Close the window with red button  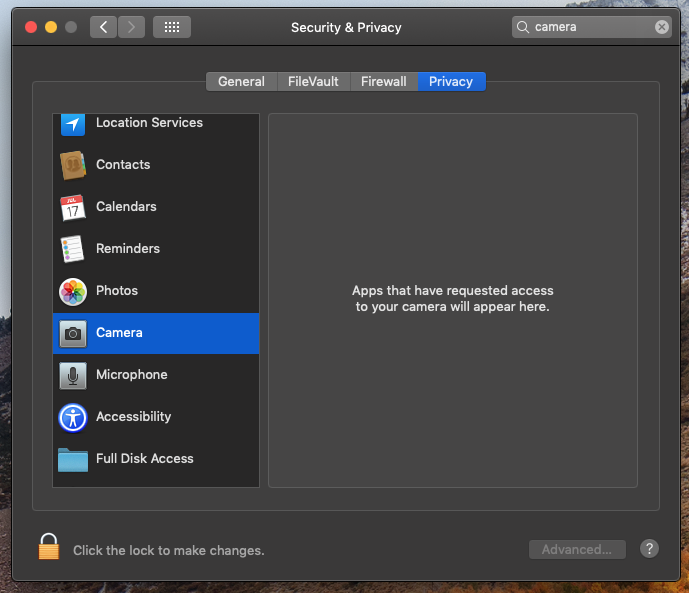tap(31, 27)
